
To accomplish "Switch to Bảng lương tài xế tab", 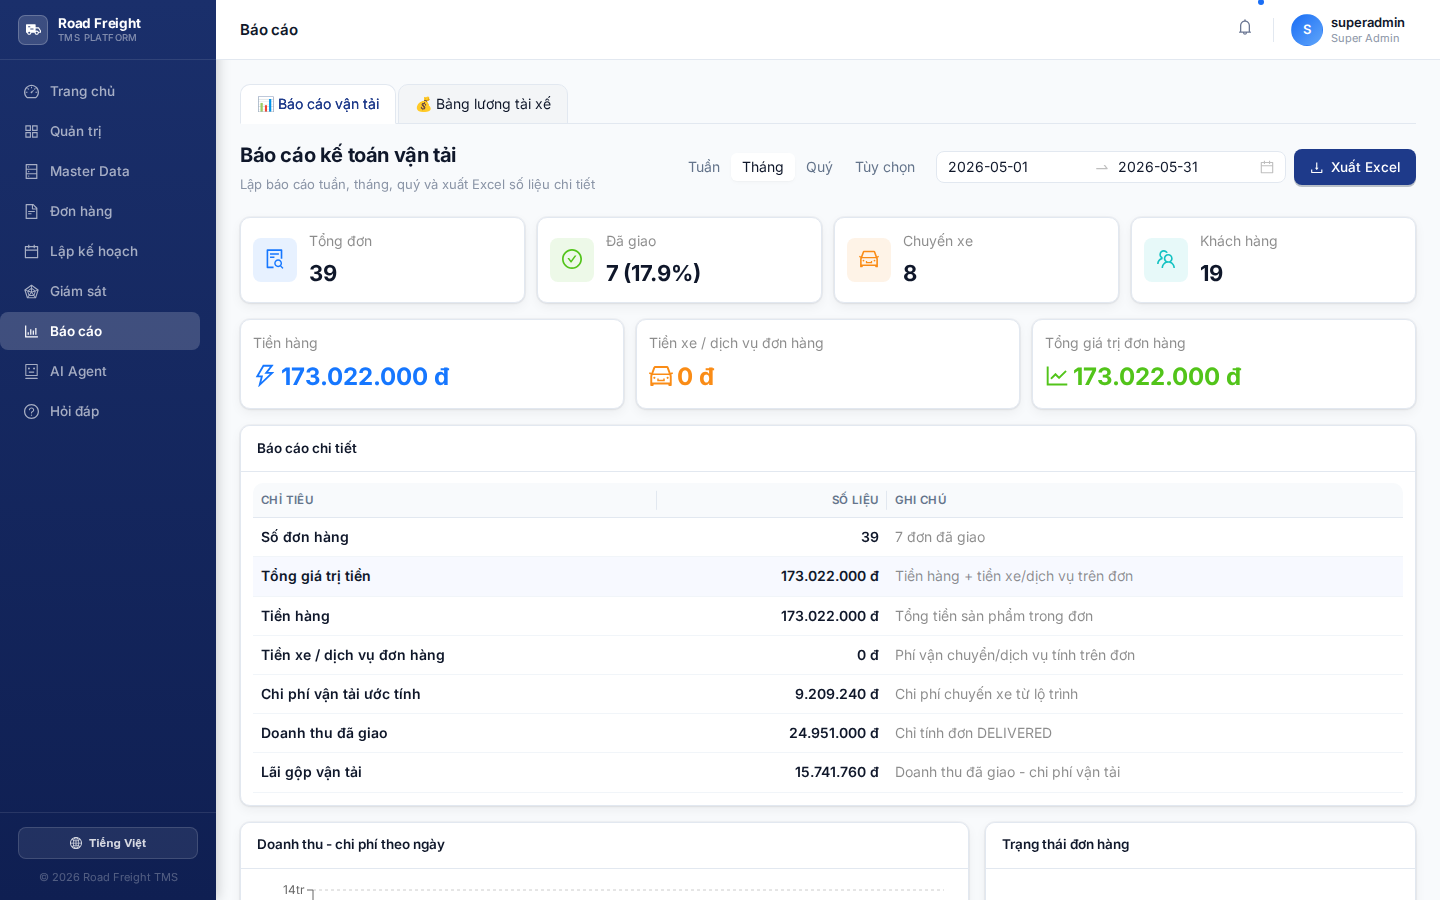I will [483, 104].
